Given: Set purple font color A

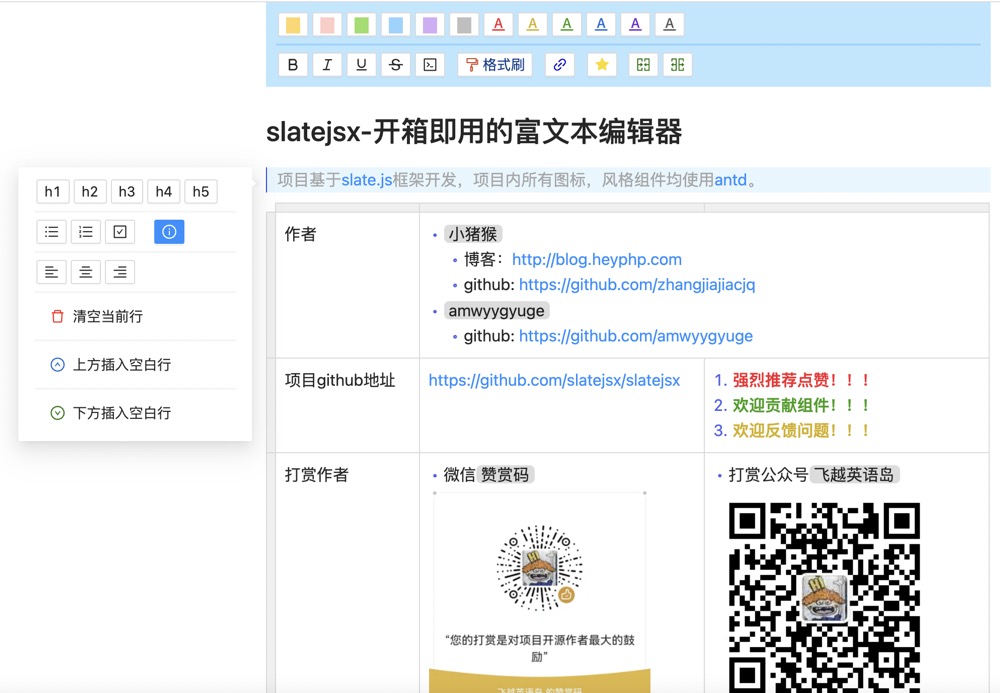Looking at the screenshot, I should [635, 24].
